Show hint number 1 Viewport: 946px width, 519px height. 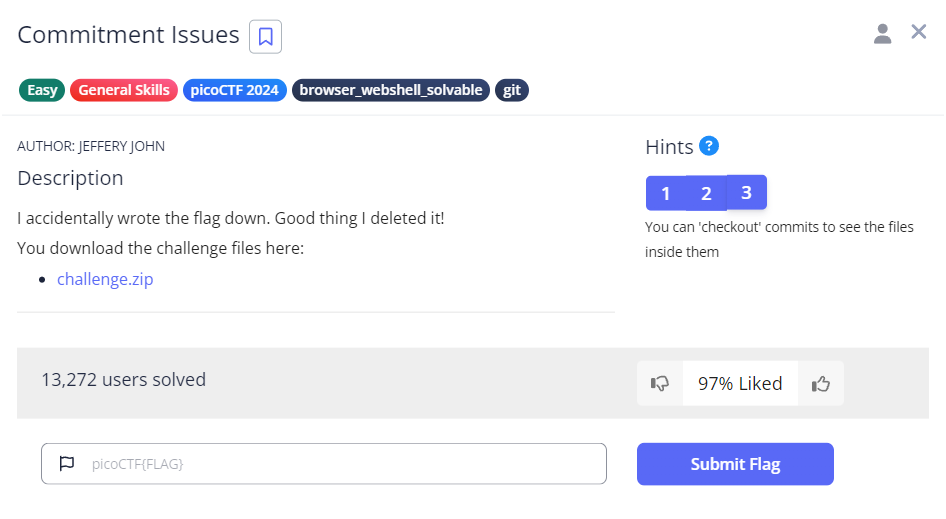coord(666,193)
